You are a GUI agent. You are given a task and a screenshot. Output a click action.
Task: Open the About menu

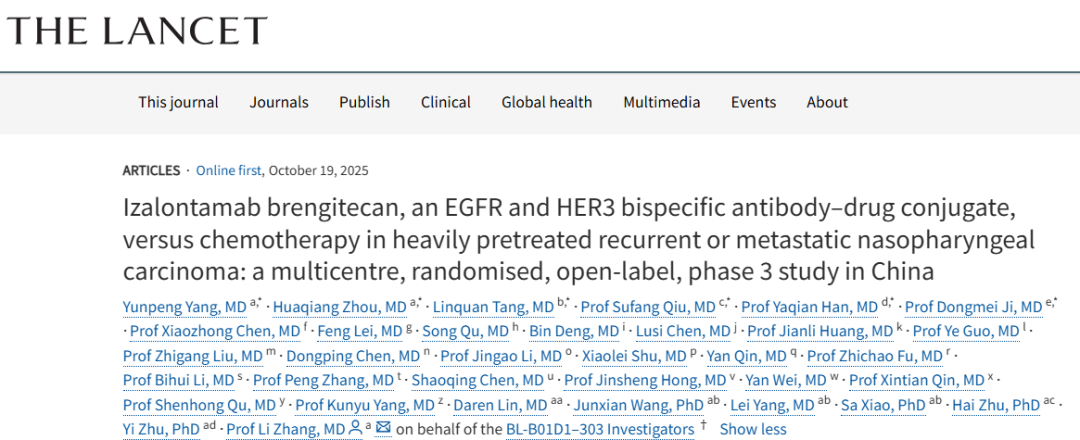pyautogui.click(x=827, y=102)
